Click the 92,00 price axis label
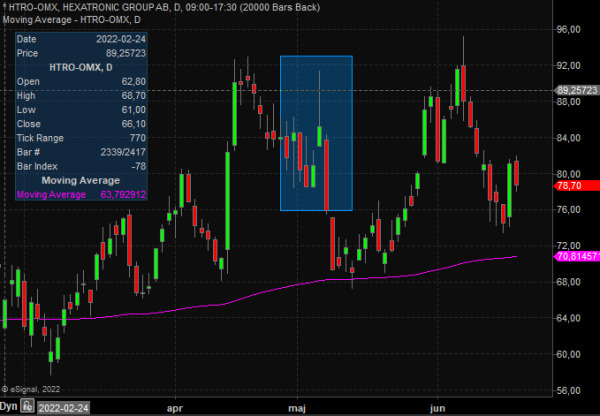Screen dimensions: 600x416 point(568,66)
